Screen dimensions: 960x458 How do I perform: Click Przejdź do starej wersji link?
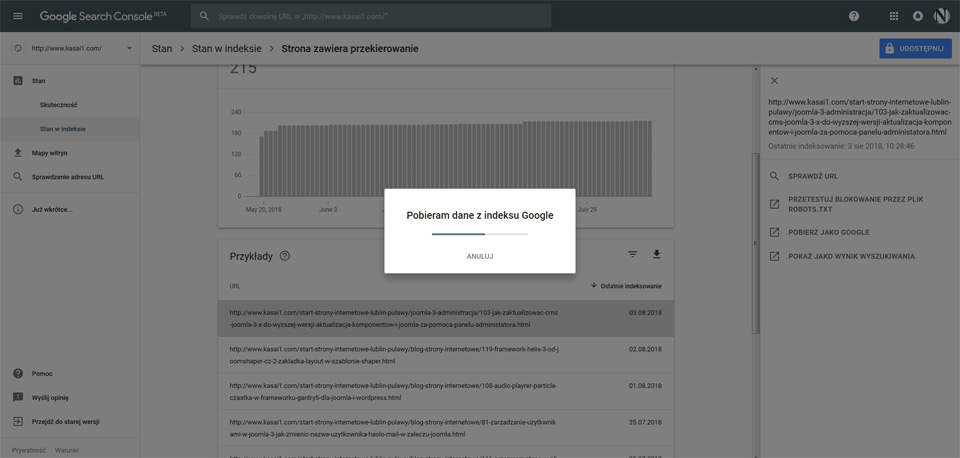point(66,421)
